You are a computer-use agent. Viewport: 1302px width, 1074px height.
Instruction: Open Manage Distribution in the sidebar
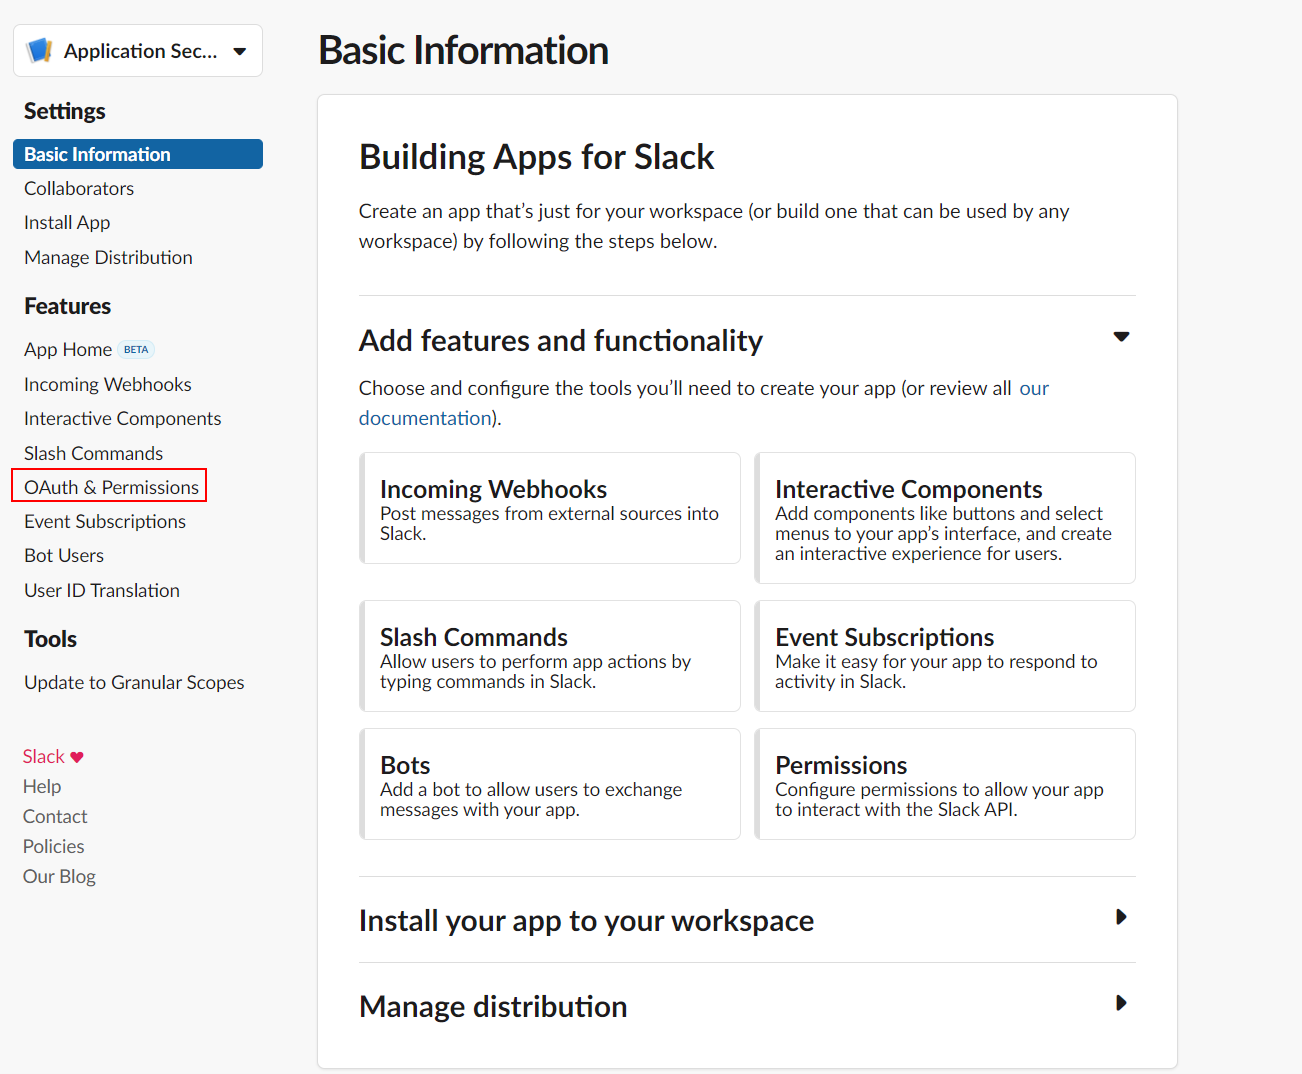click(x=108, y=257)
